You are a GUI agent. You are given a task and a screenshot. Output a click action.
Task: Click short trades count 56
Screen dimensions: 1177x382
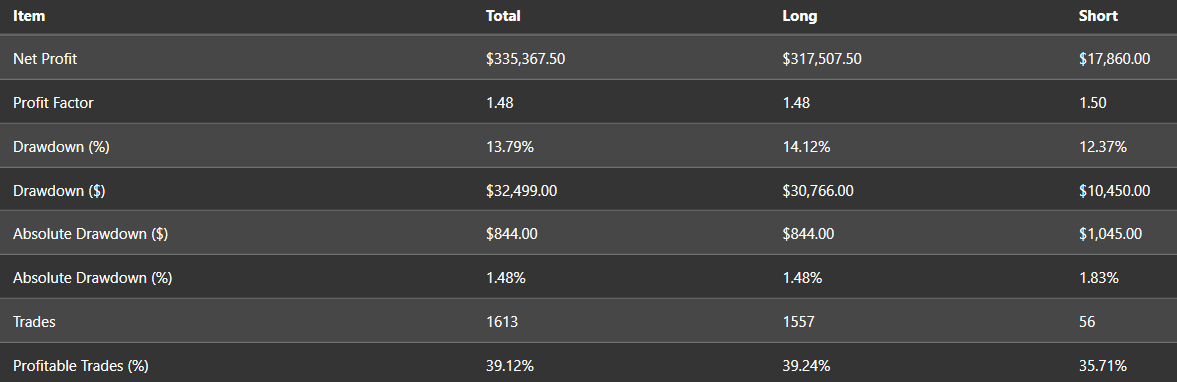pyautogui.click(x=1087, y=322)
